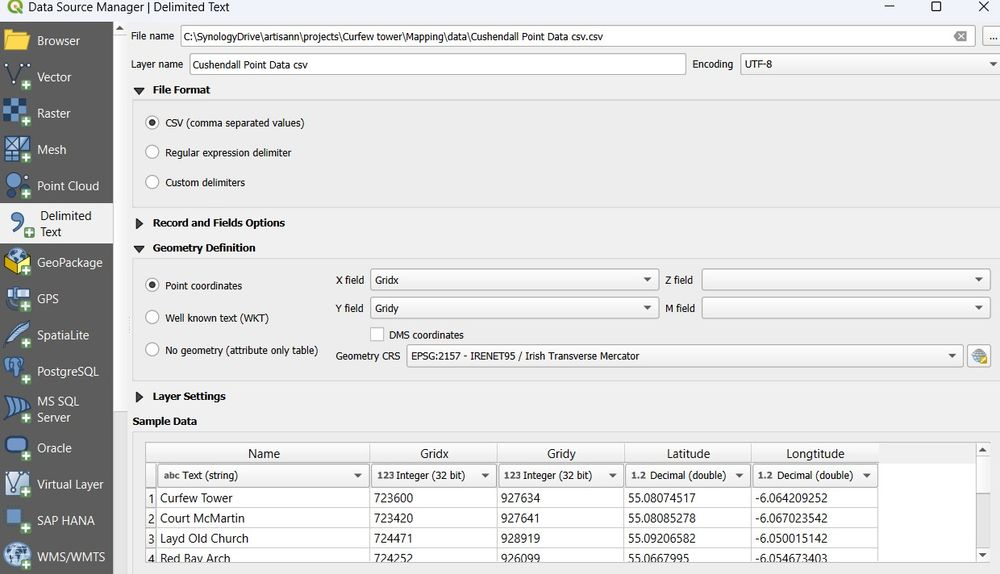Switch to the Browser tab label
The width and height of the screenshot is (1000, 574).
[58, 41]
